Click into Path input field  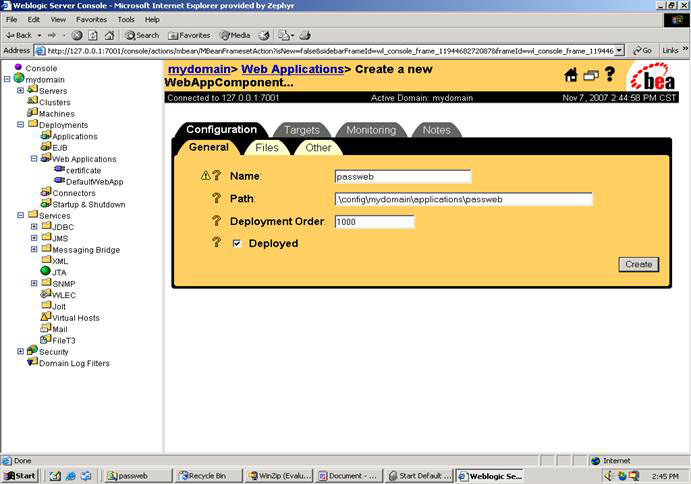[464, 199]
